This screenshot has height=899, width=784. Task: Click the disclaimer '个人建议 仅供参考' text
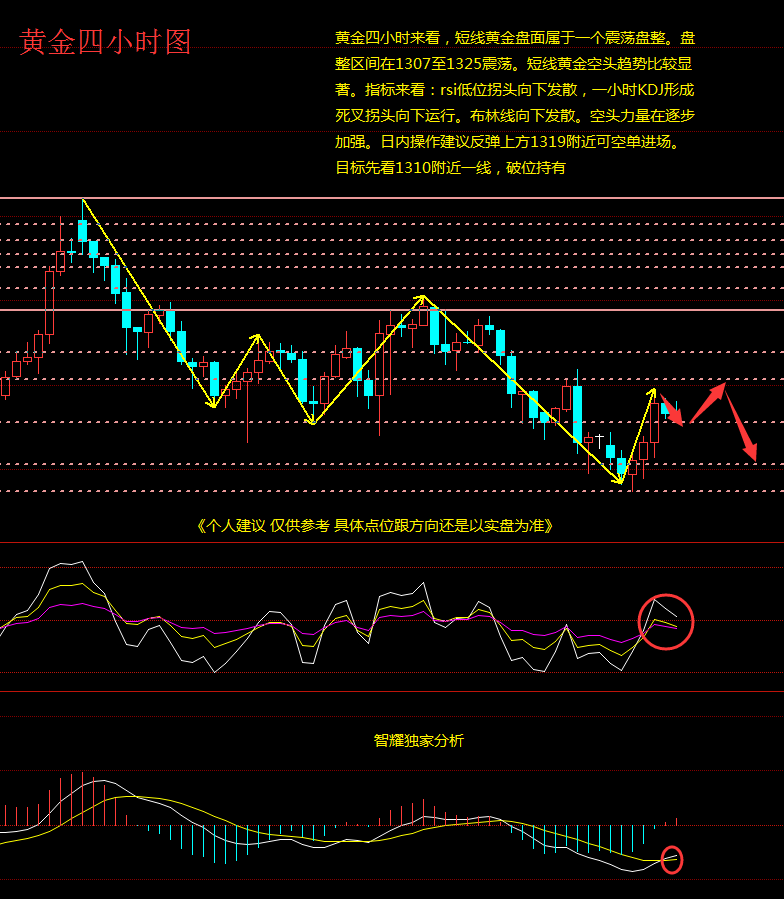(x=375, y=526)
